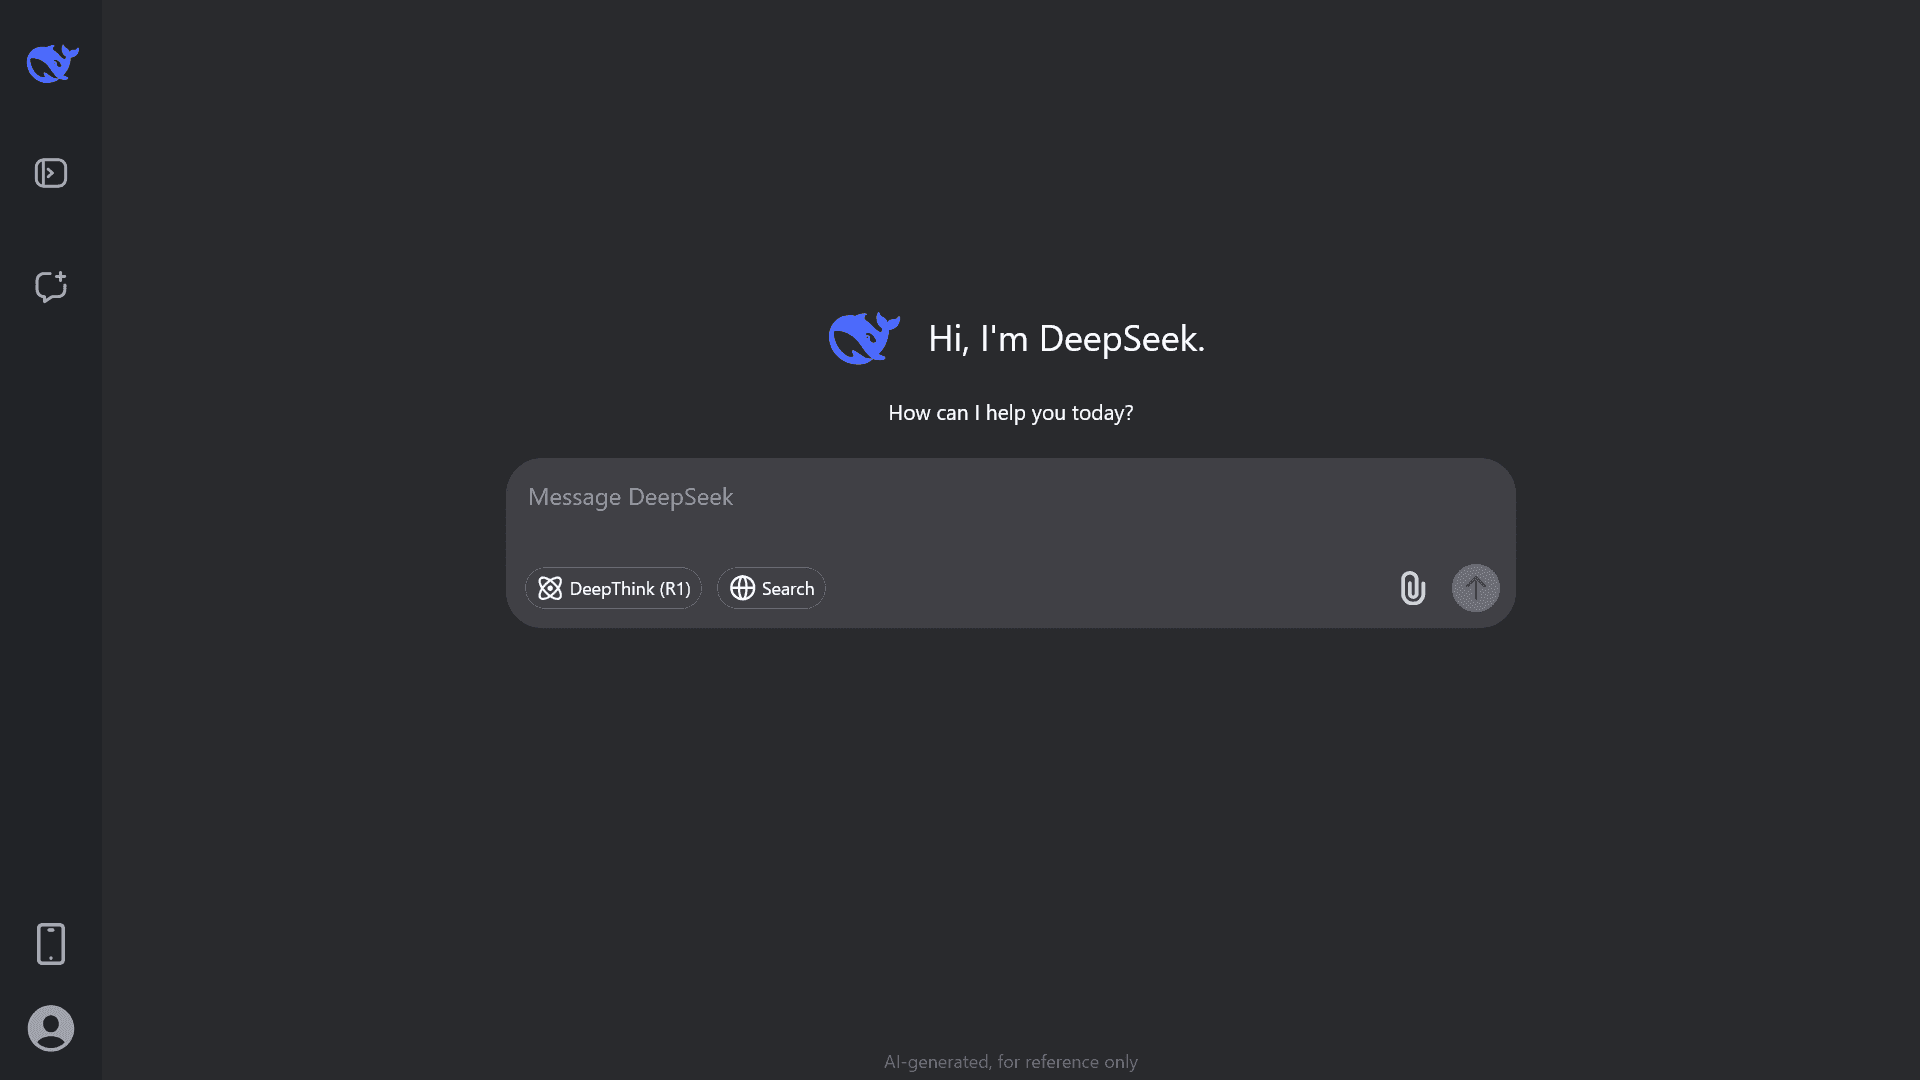Start a new chat
This screenshot has width=1920, height=1080.
[x=51, y=287]
